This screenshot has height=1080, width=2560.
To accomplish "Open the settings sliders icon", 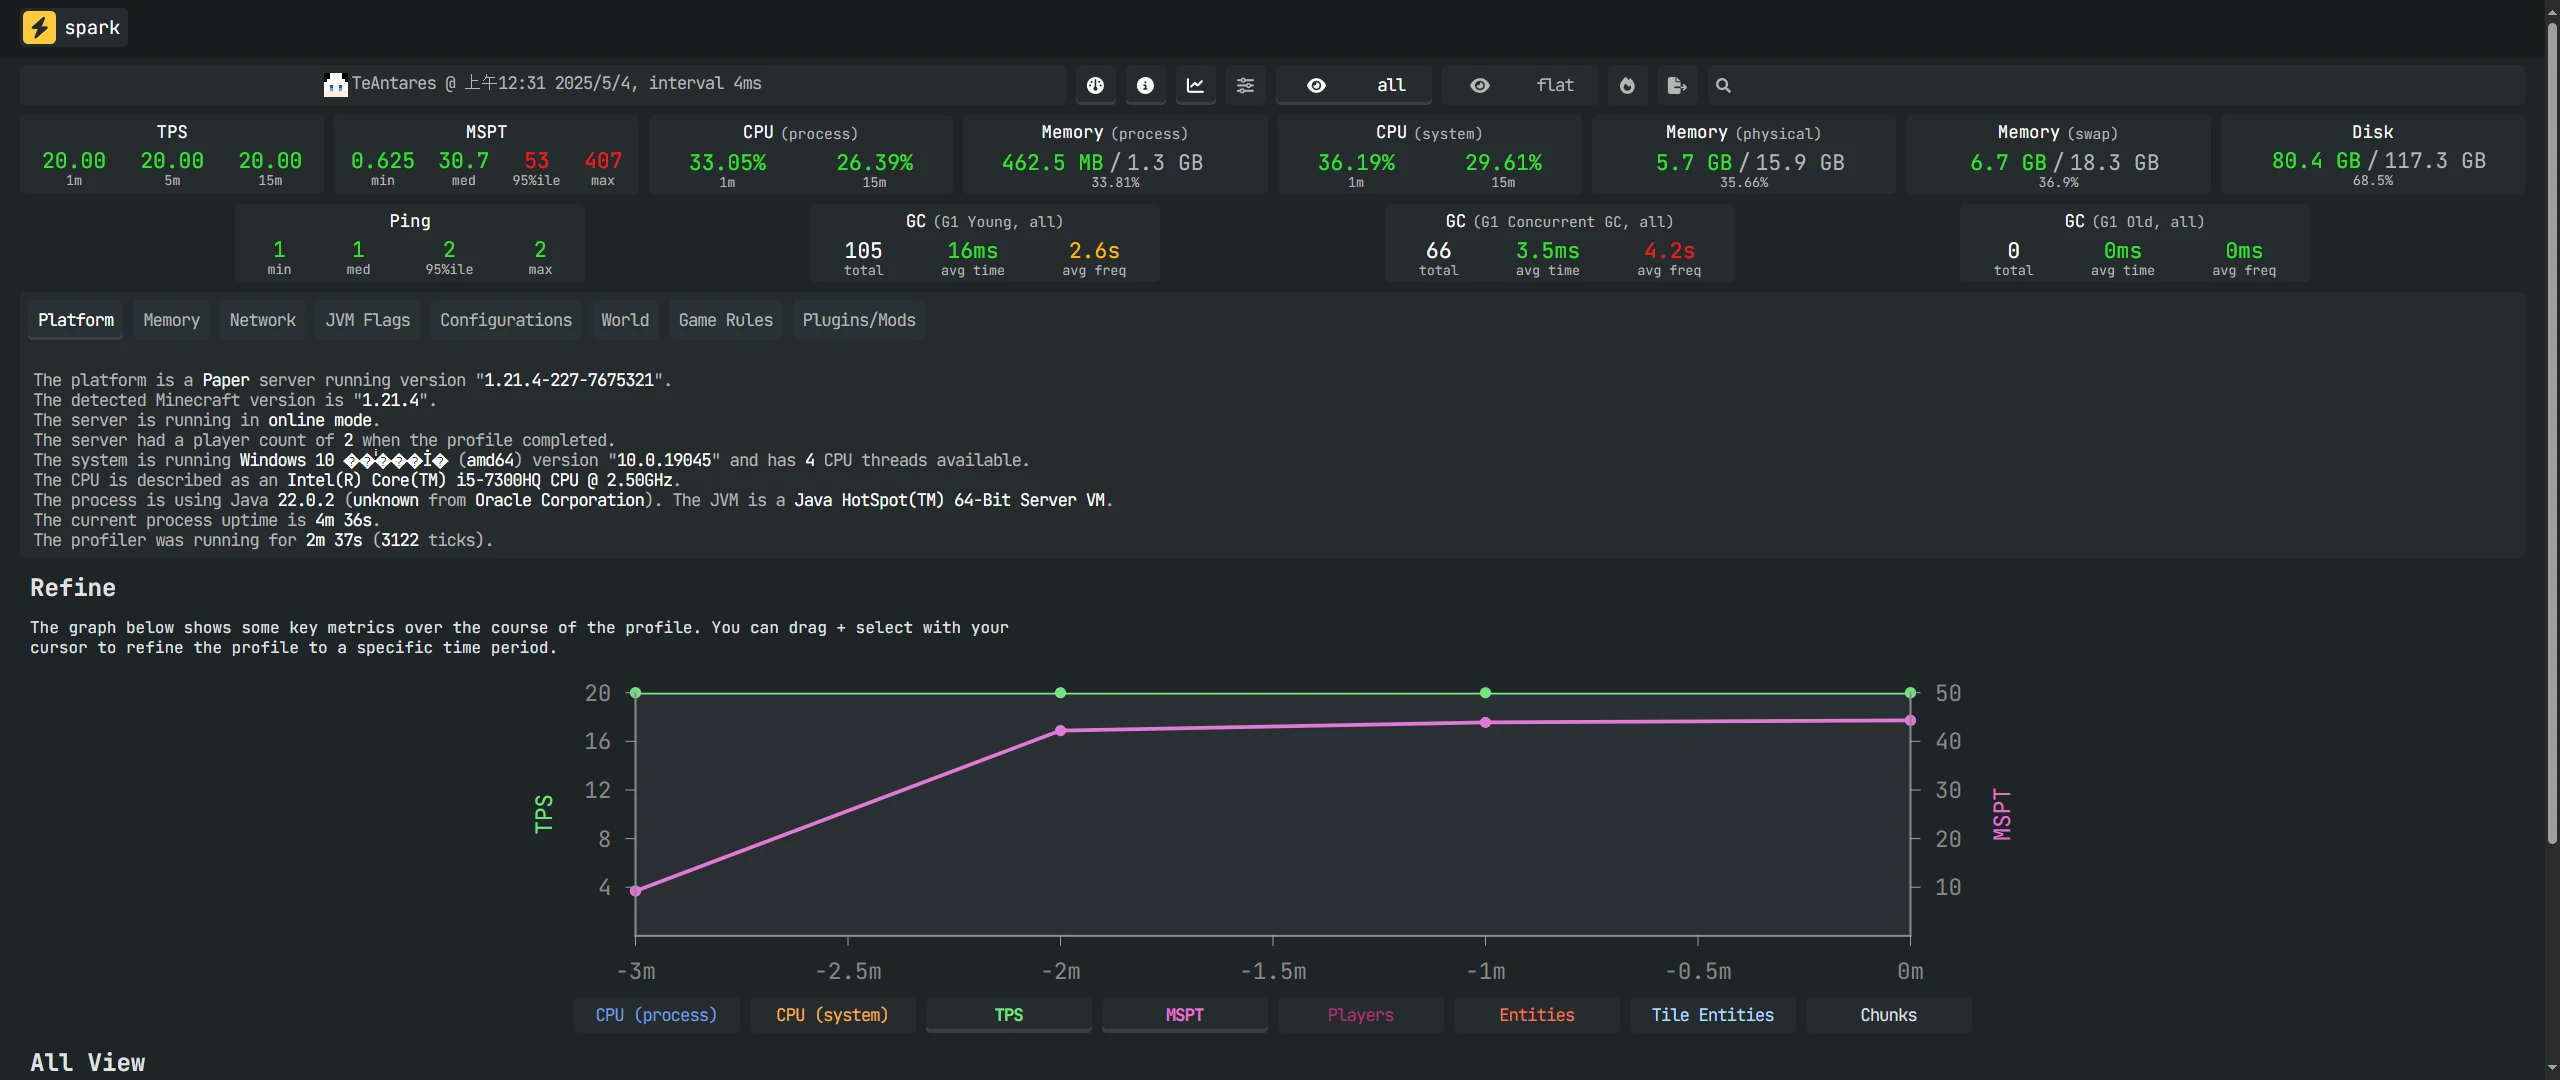I will (1245, 86).
